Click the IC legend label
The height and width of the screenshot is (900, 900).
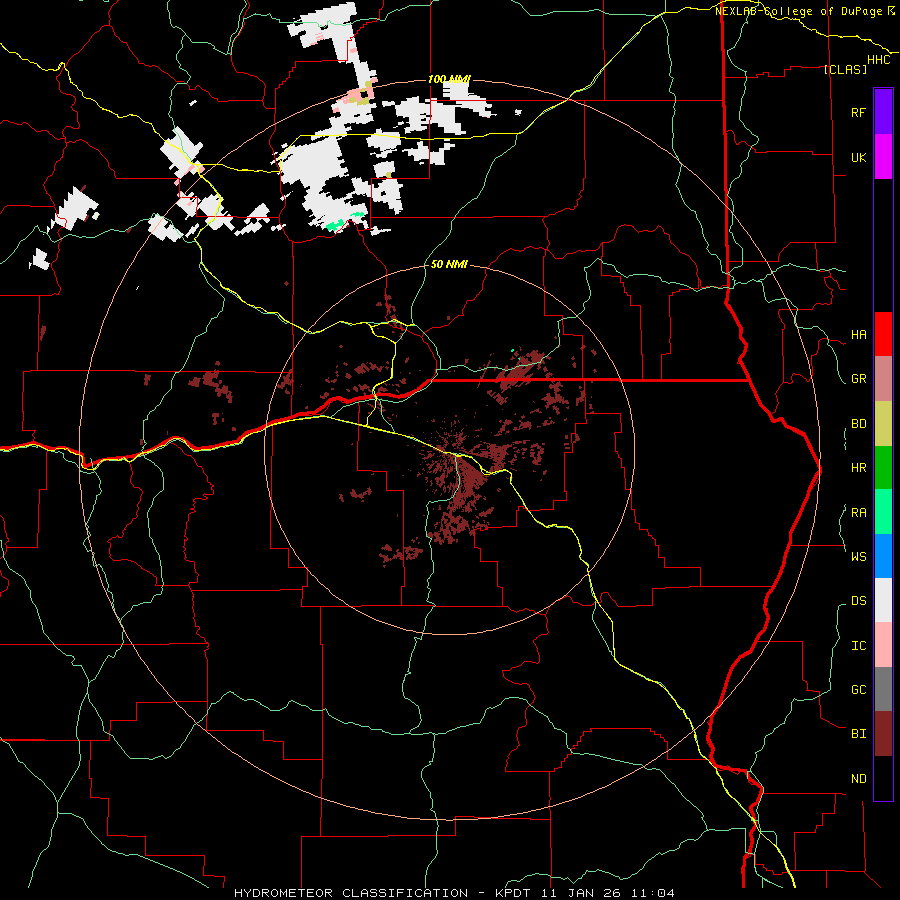[859, 645]
